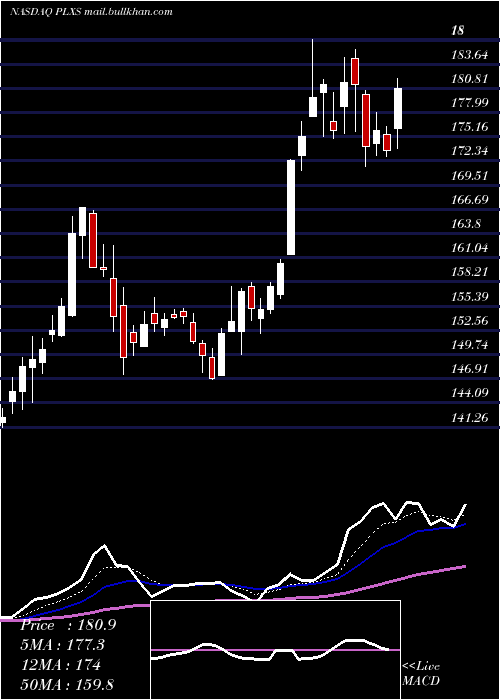The width and height of the screenshot is (500, 700).
Task: Click the partial 18 label at top right
Action: (x=458, y=31)
